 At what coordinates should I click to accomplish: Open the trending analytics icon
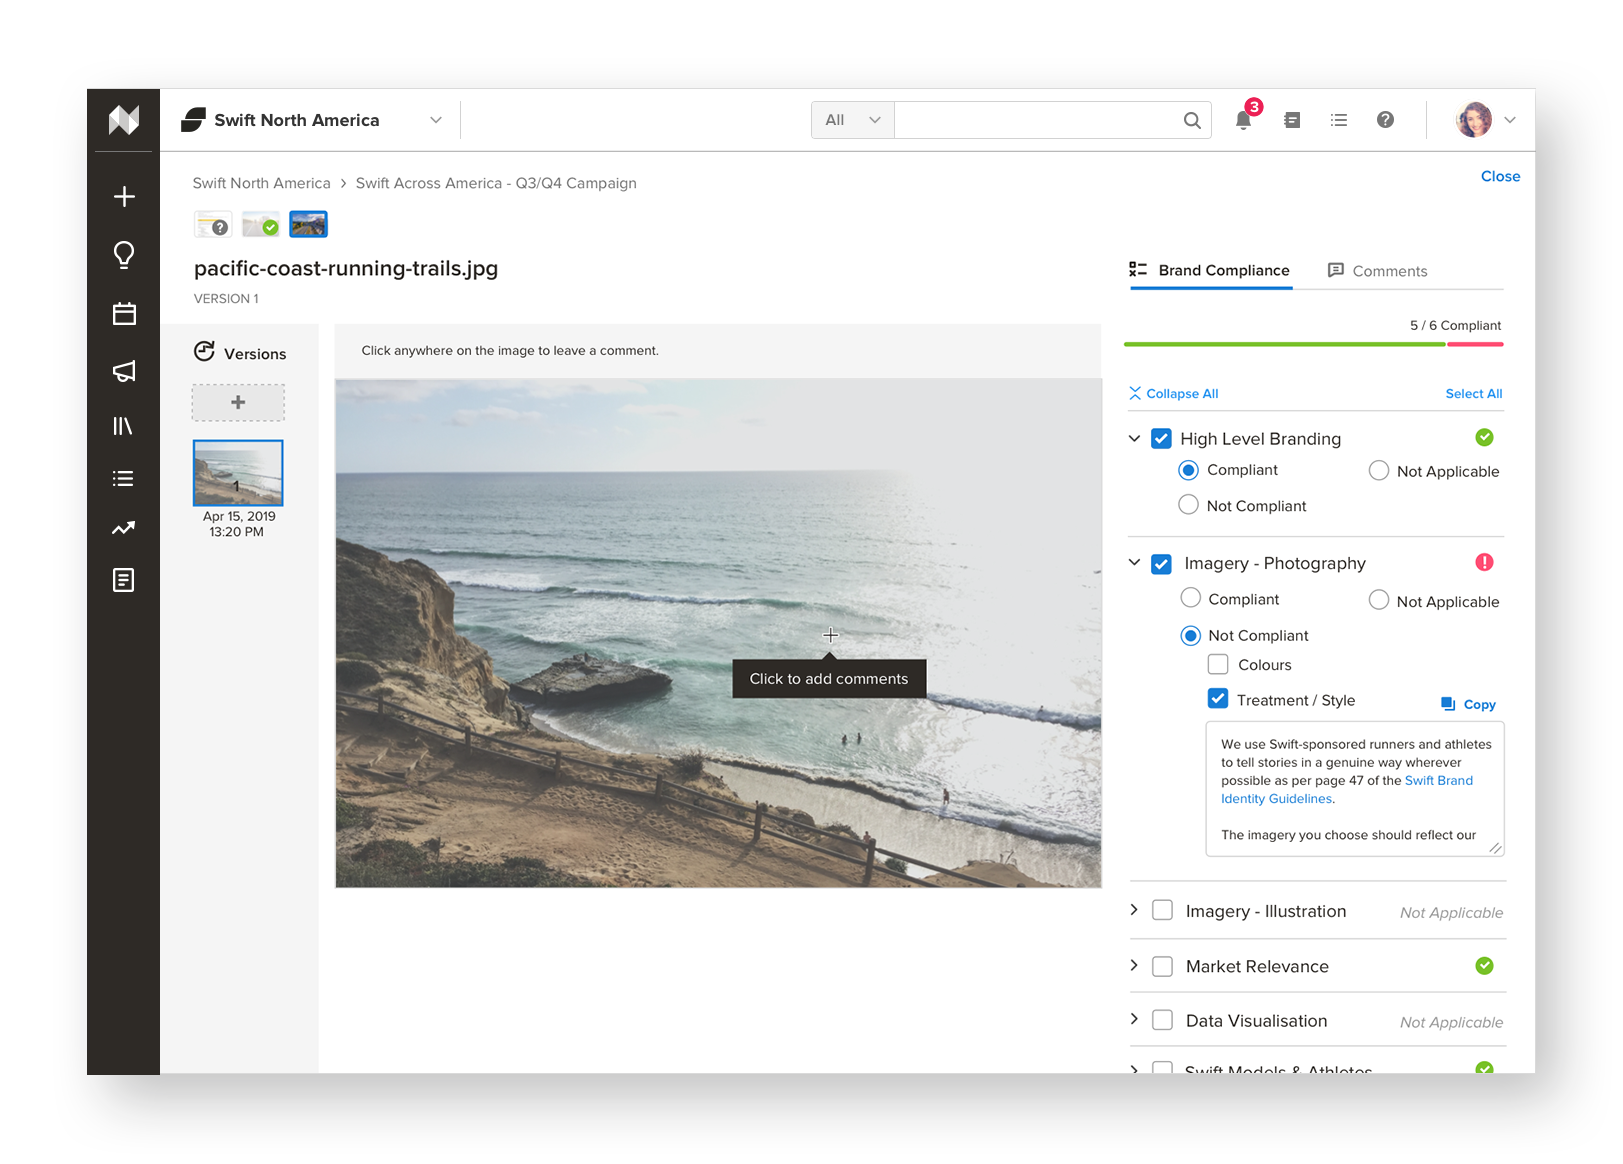pyautogui.click(x=123, y=528)
